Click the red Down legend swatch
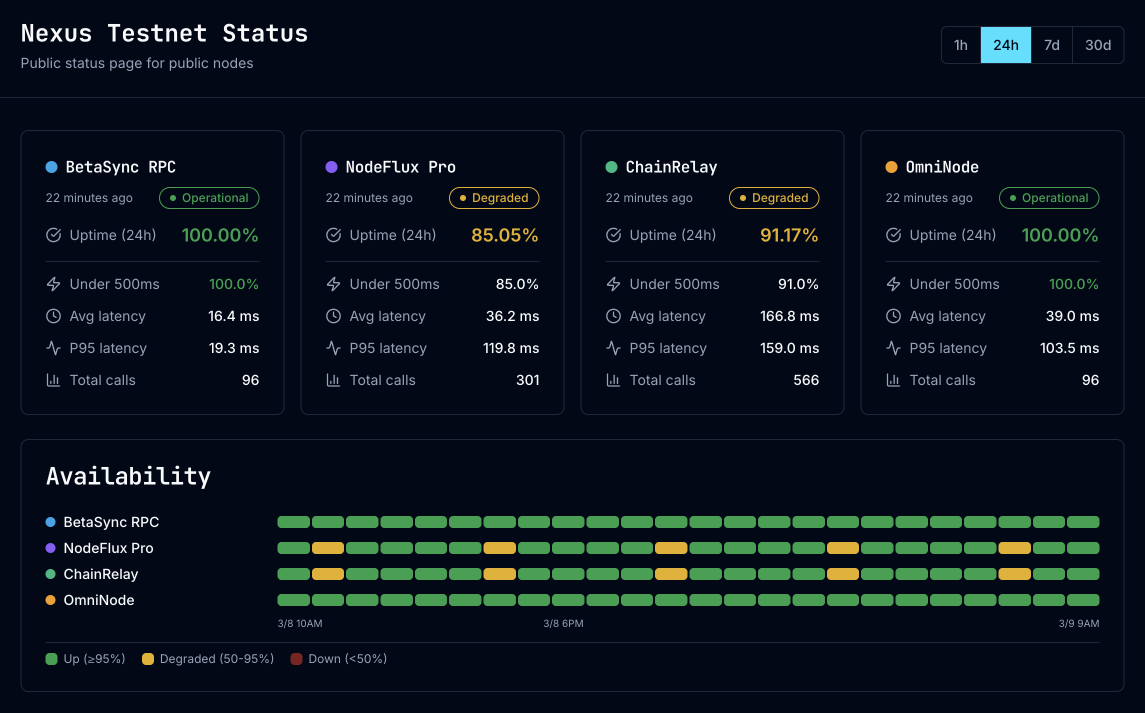Screen dimensions: 1145x713 pyautogui.click(x=296, y=659)
